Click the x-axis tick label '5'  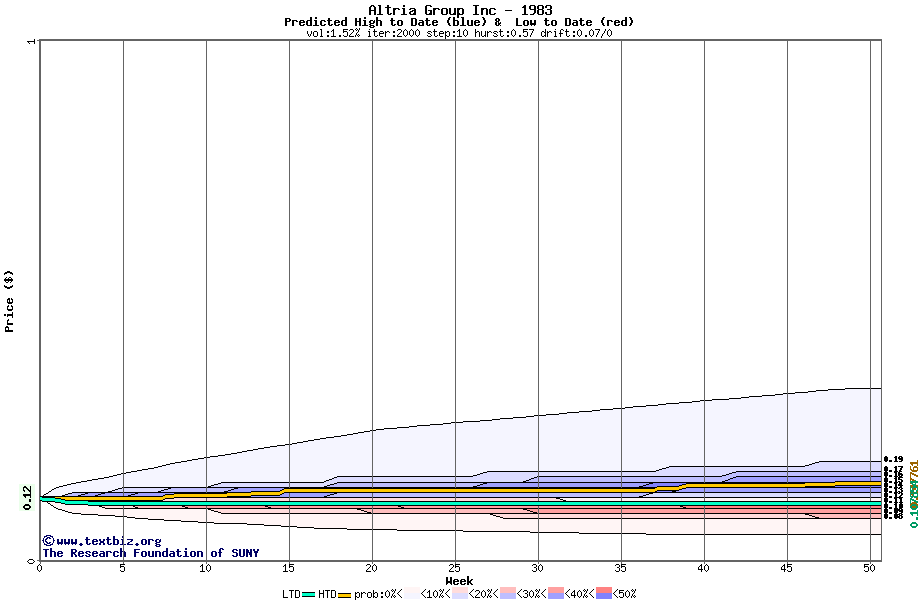tap(123, 568)
